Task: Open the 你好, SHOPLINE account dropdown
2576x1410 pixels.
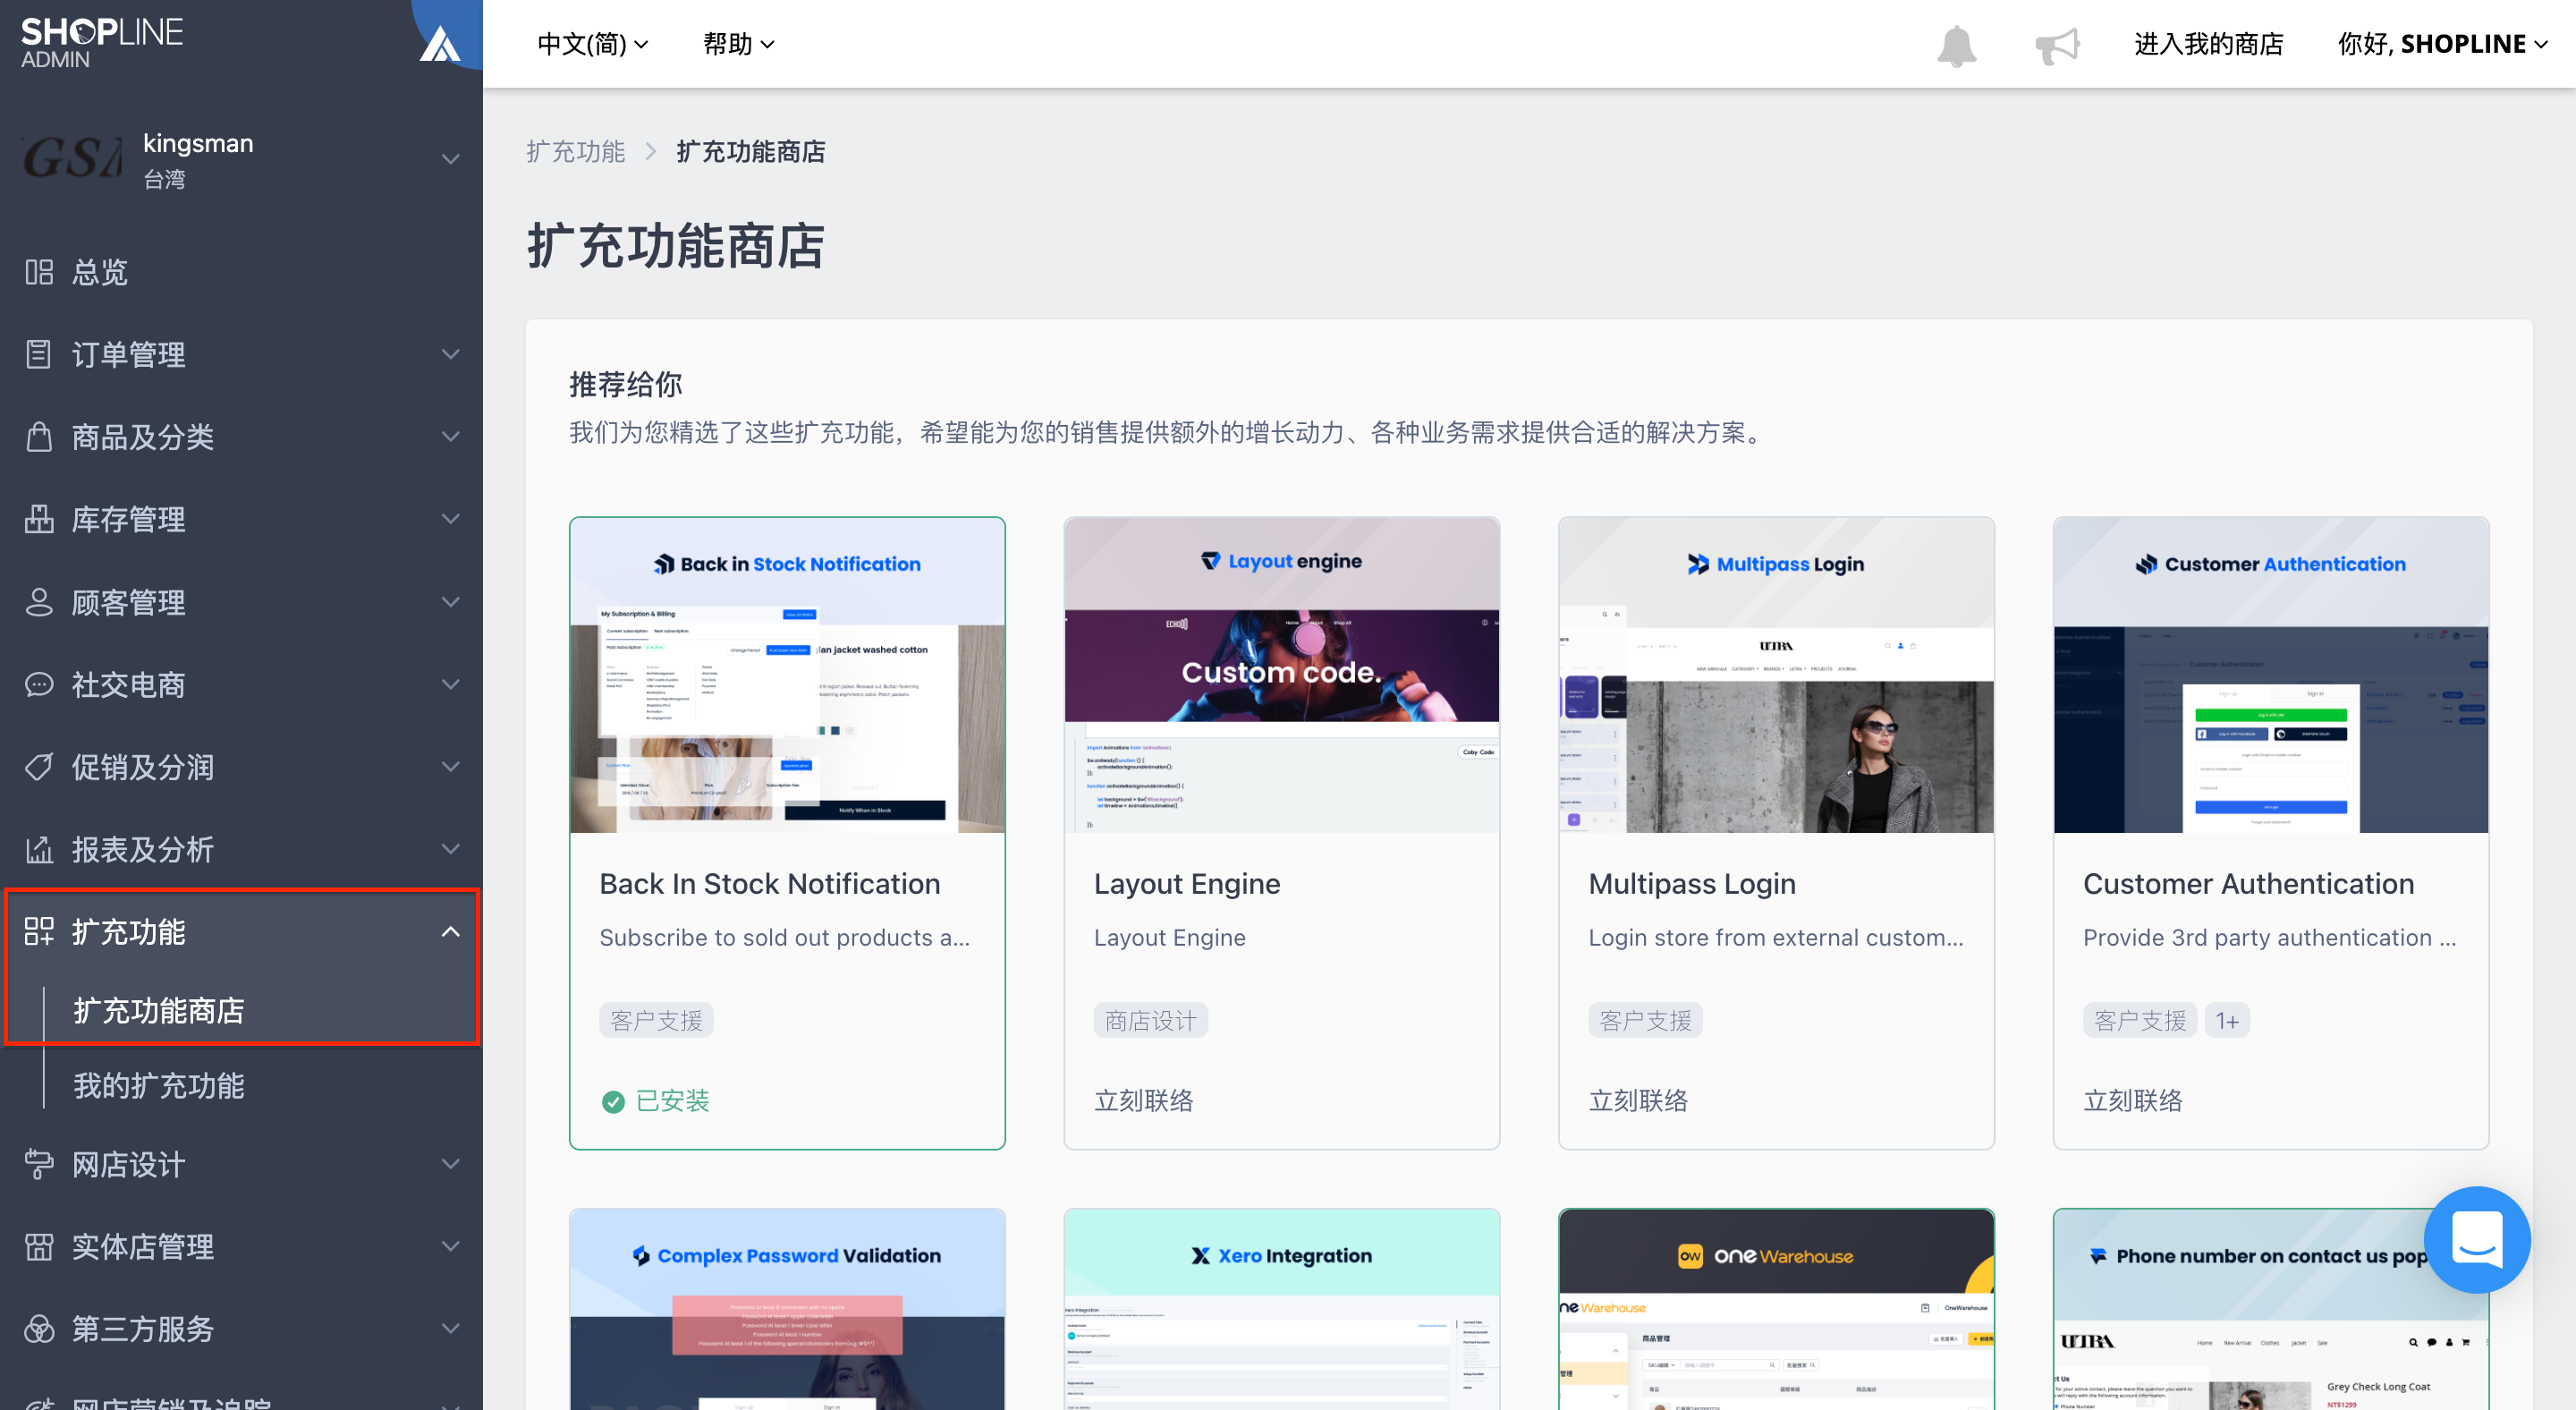Action: tap(2442, 44)
